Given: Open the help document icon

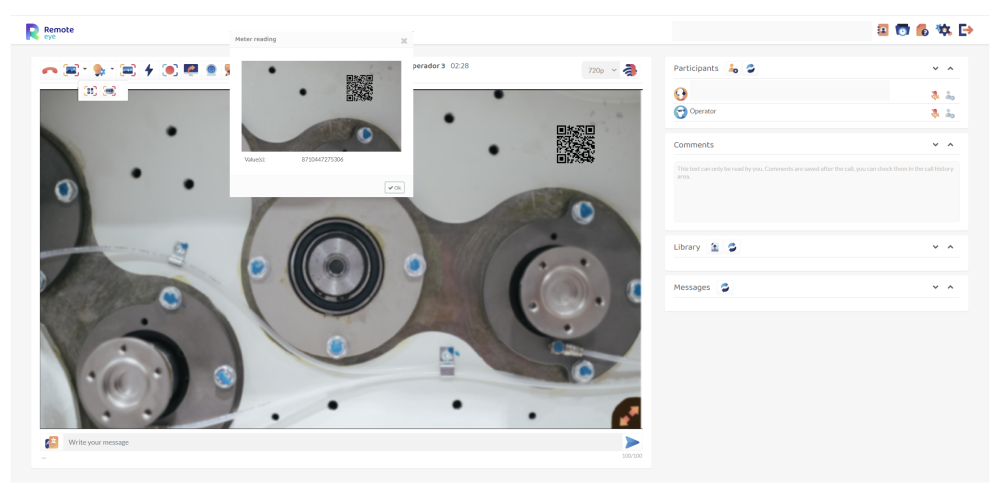Looking at the screenshot, I should click(x=922, y=30).
